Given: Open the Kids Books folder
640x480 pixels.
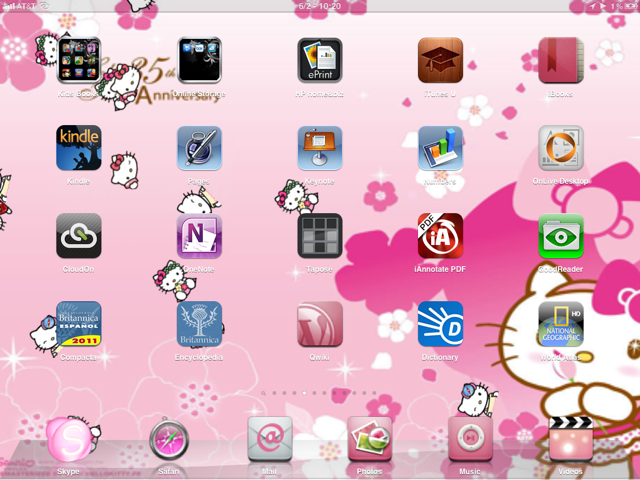Looking at the screenshot, I should coord(79,60).
